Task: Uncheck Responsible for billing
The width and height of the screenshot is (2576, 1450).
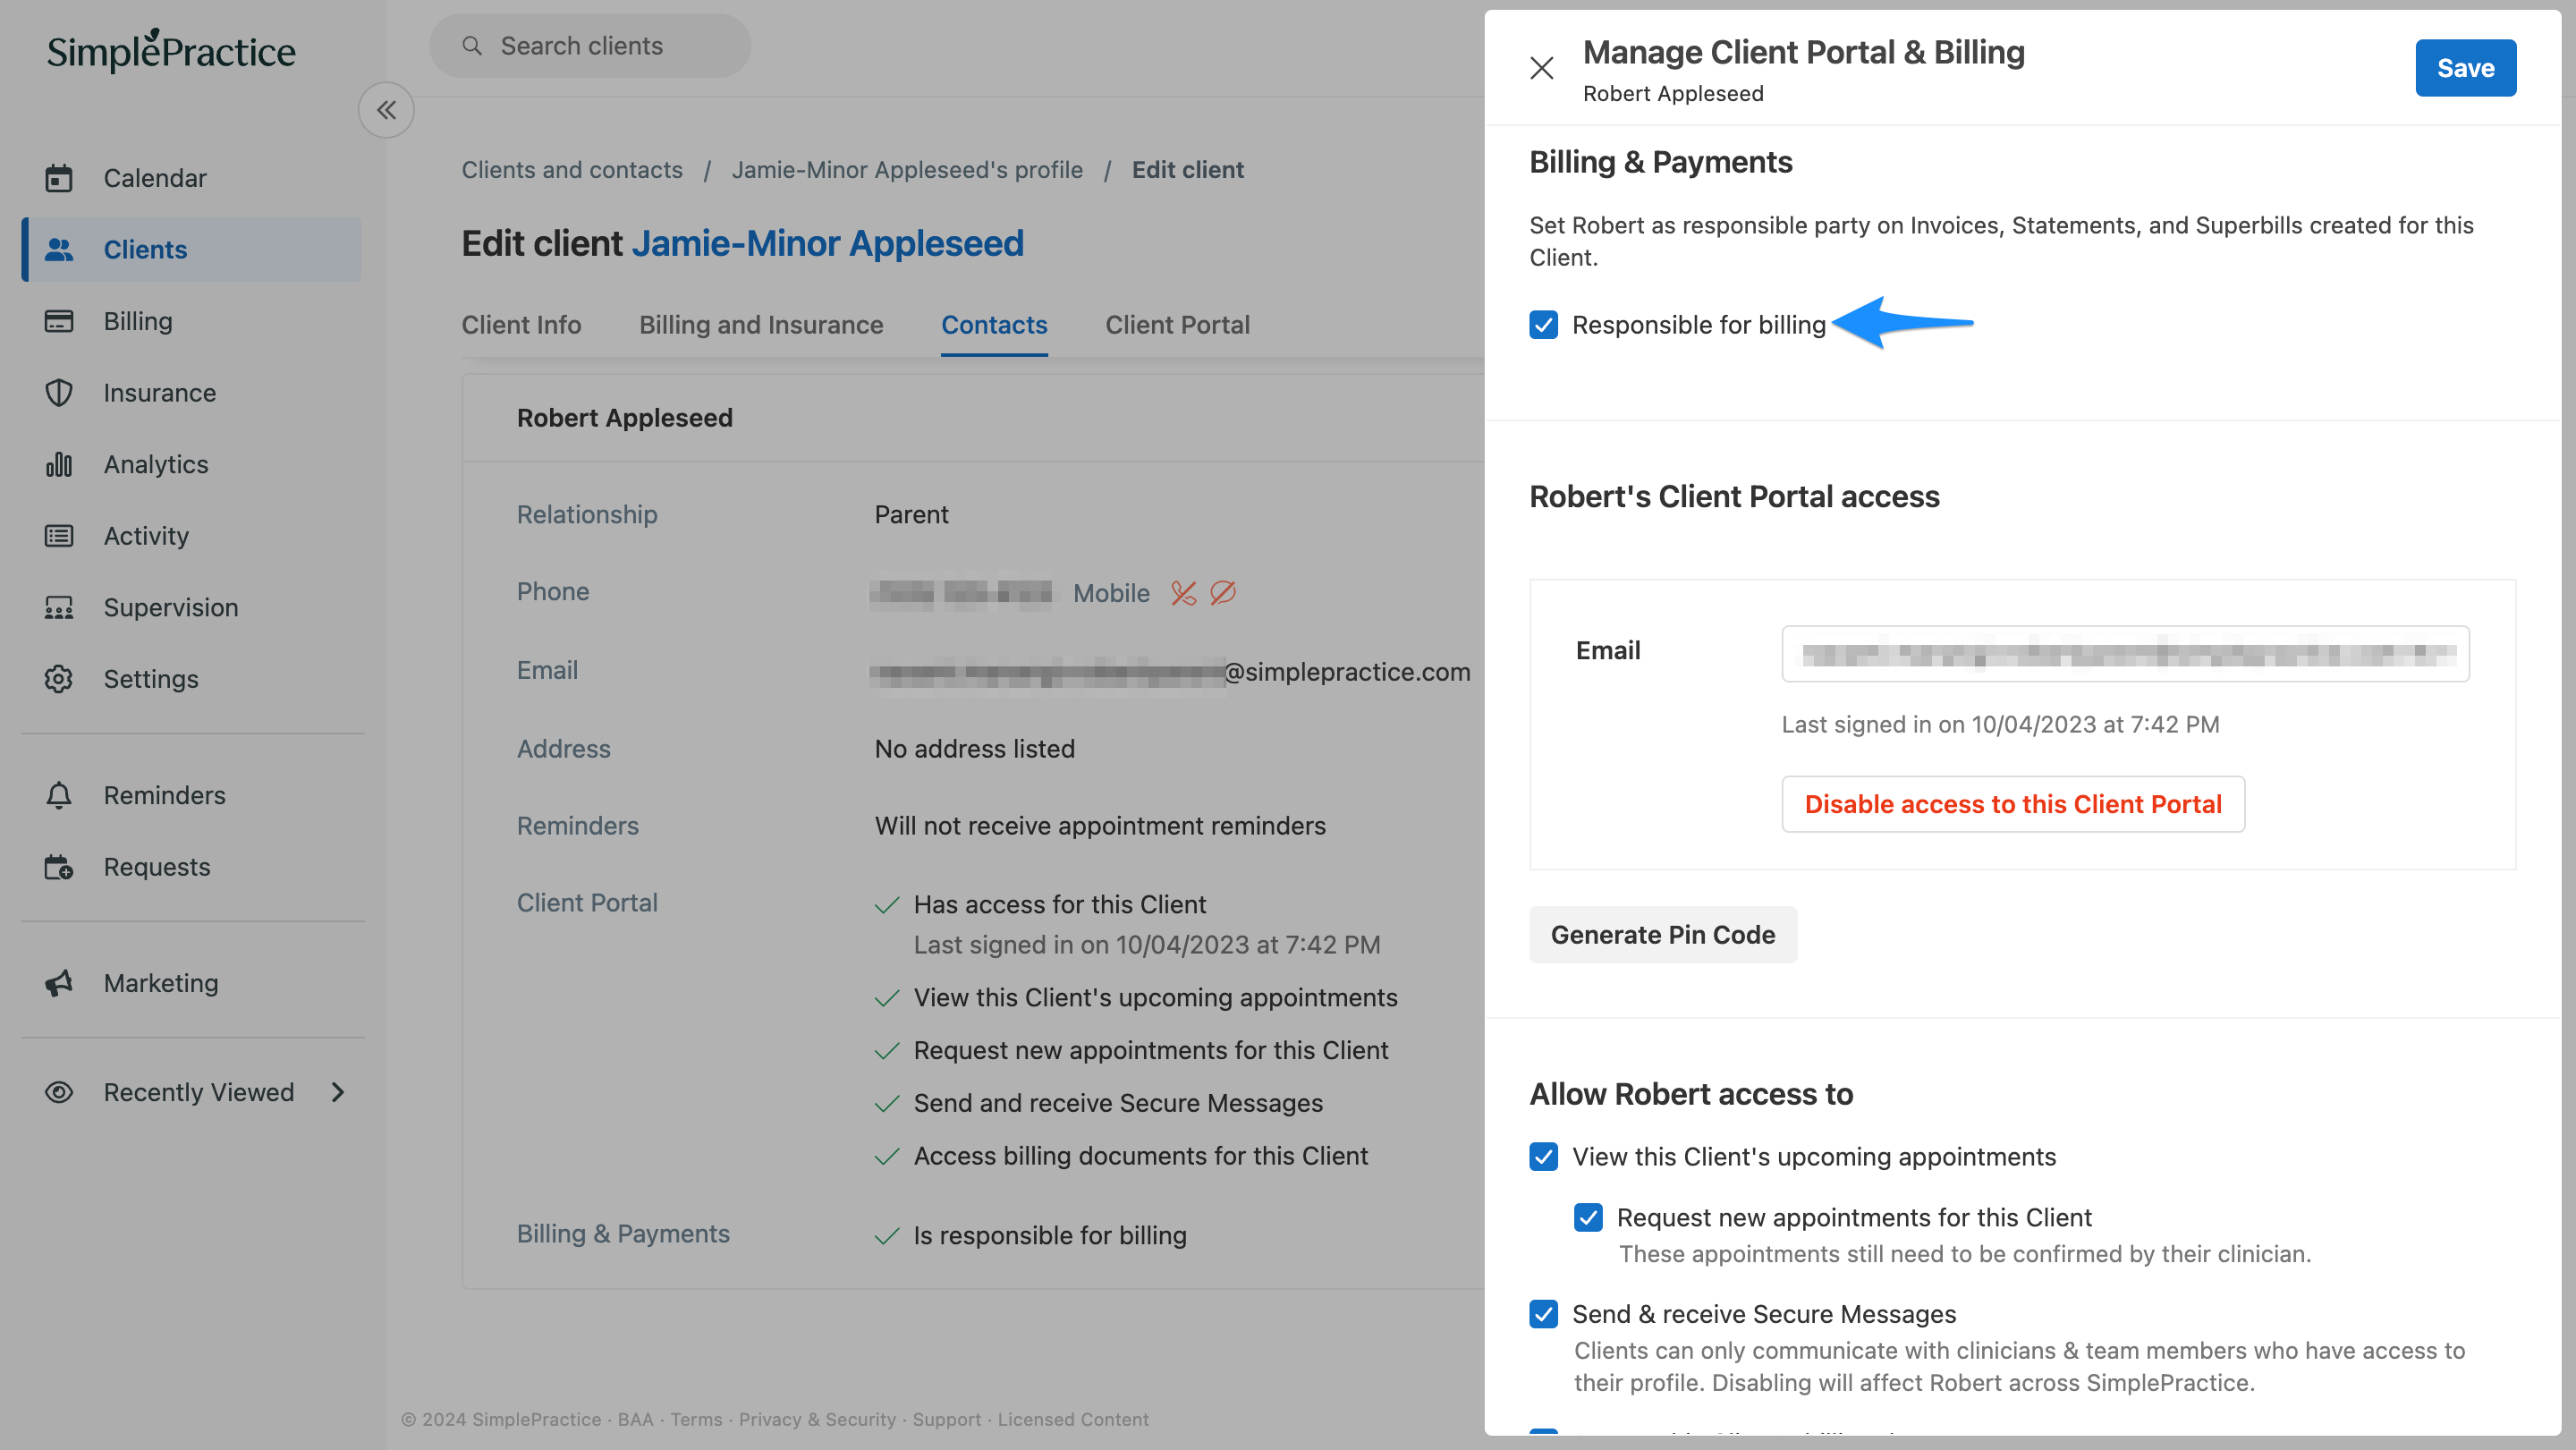Action: pos(1544,325)
